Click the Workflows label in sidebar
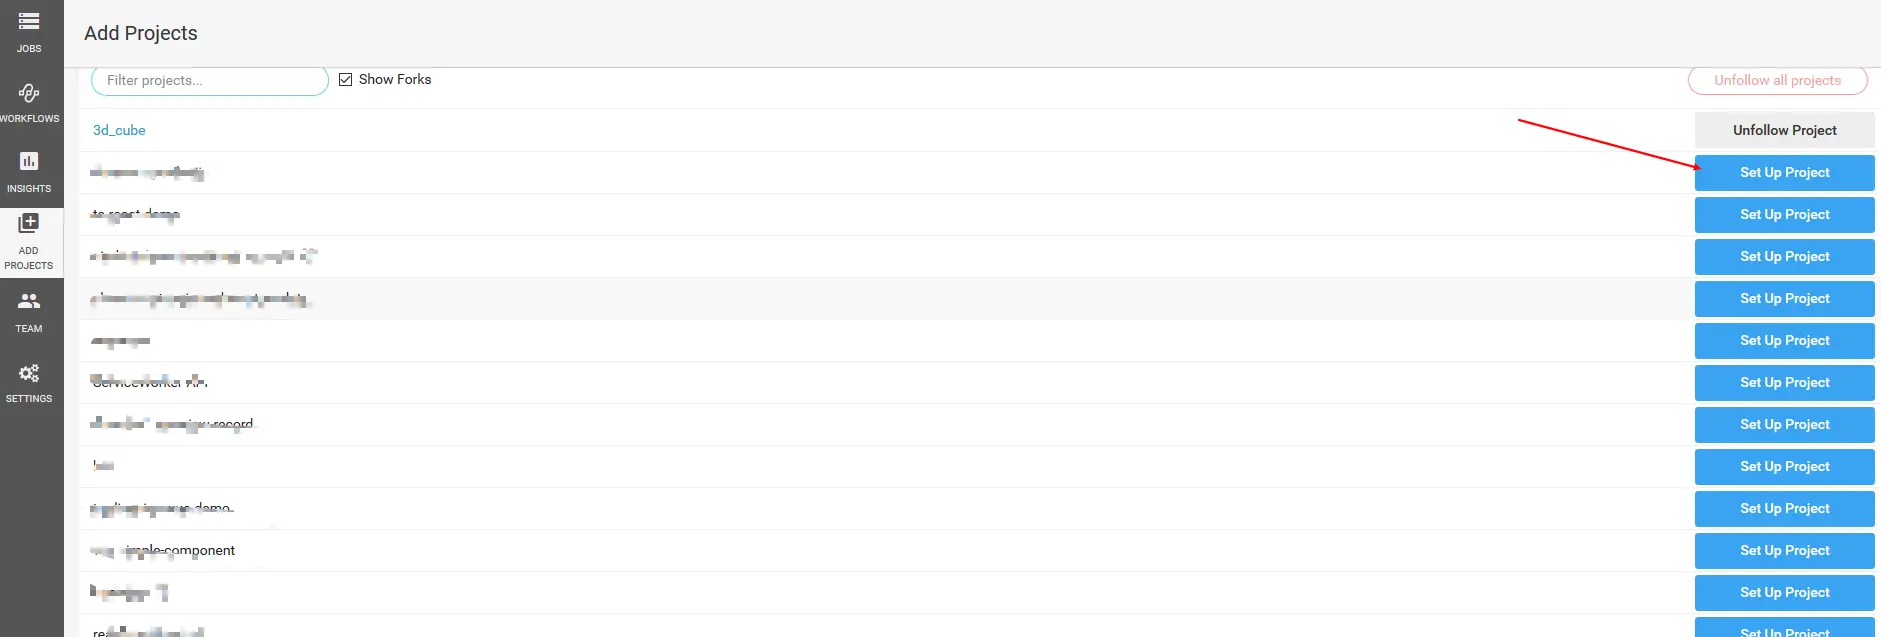 (x=29, y=118)
